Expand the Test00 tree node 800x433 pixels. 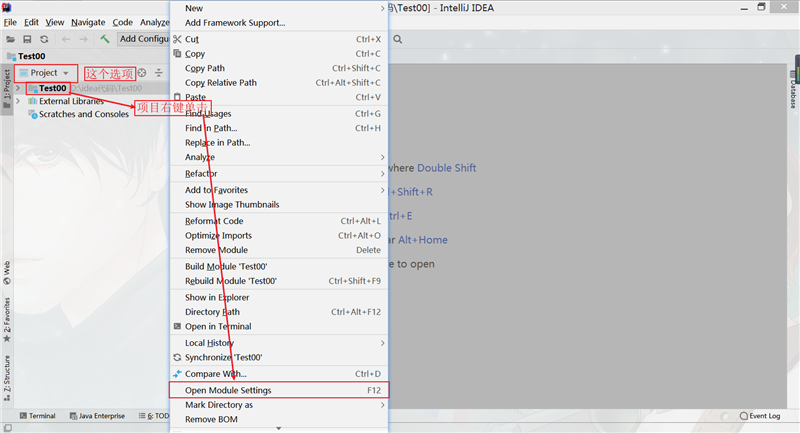(18, 88)
